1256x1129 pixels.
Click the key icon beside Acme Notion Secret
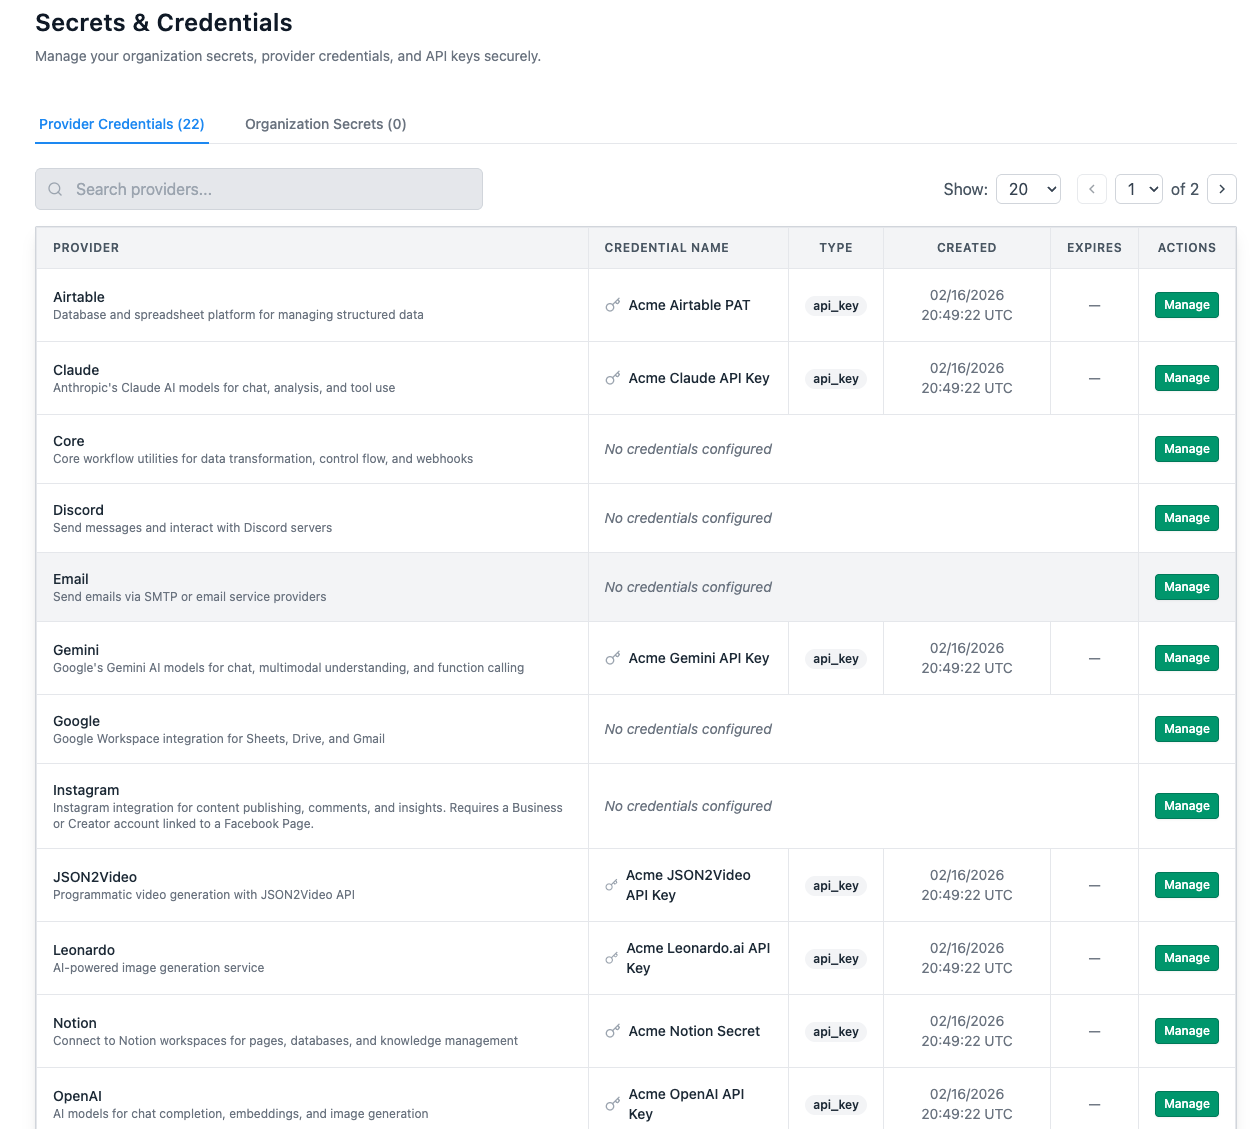613,1031
